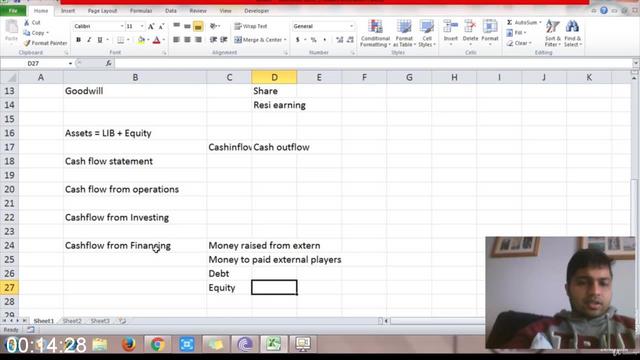Center text horizontally in cell

(187, 40)
